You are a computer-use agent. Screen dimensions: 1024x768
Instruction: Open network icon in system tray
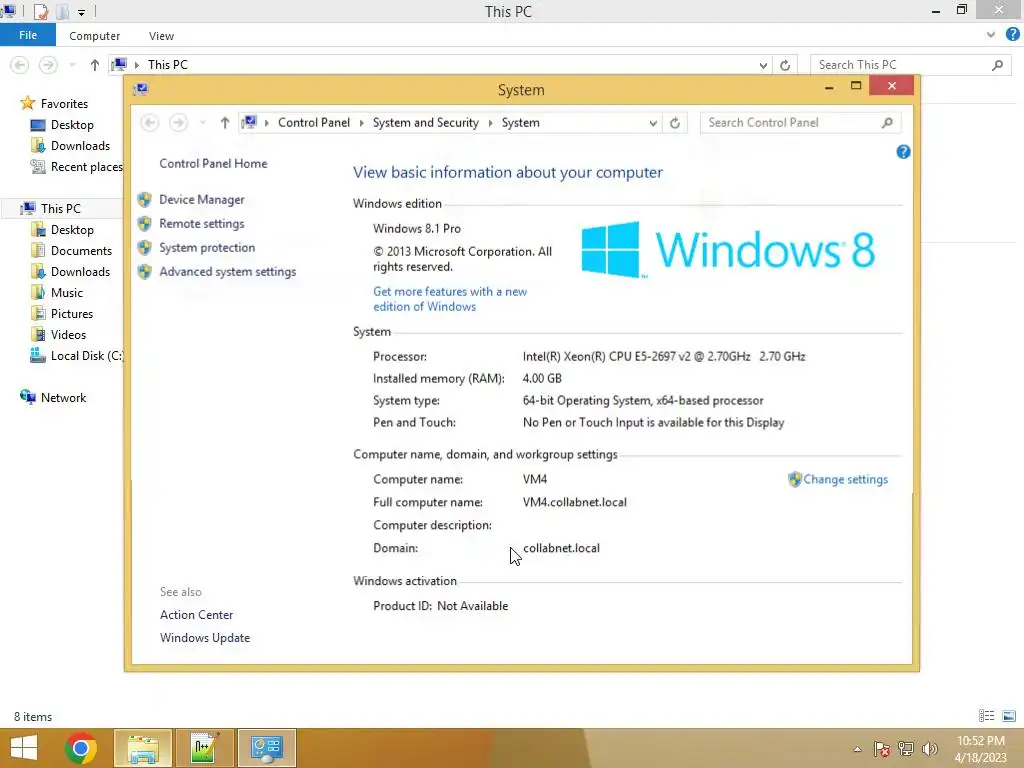[x=906, y=749]
